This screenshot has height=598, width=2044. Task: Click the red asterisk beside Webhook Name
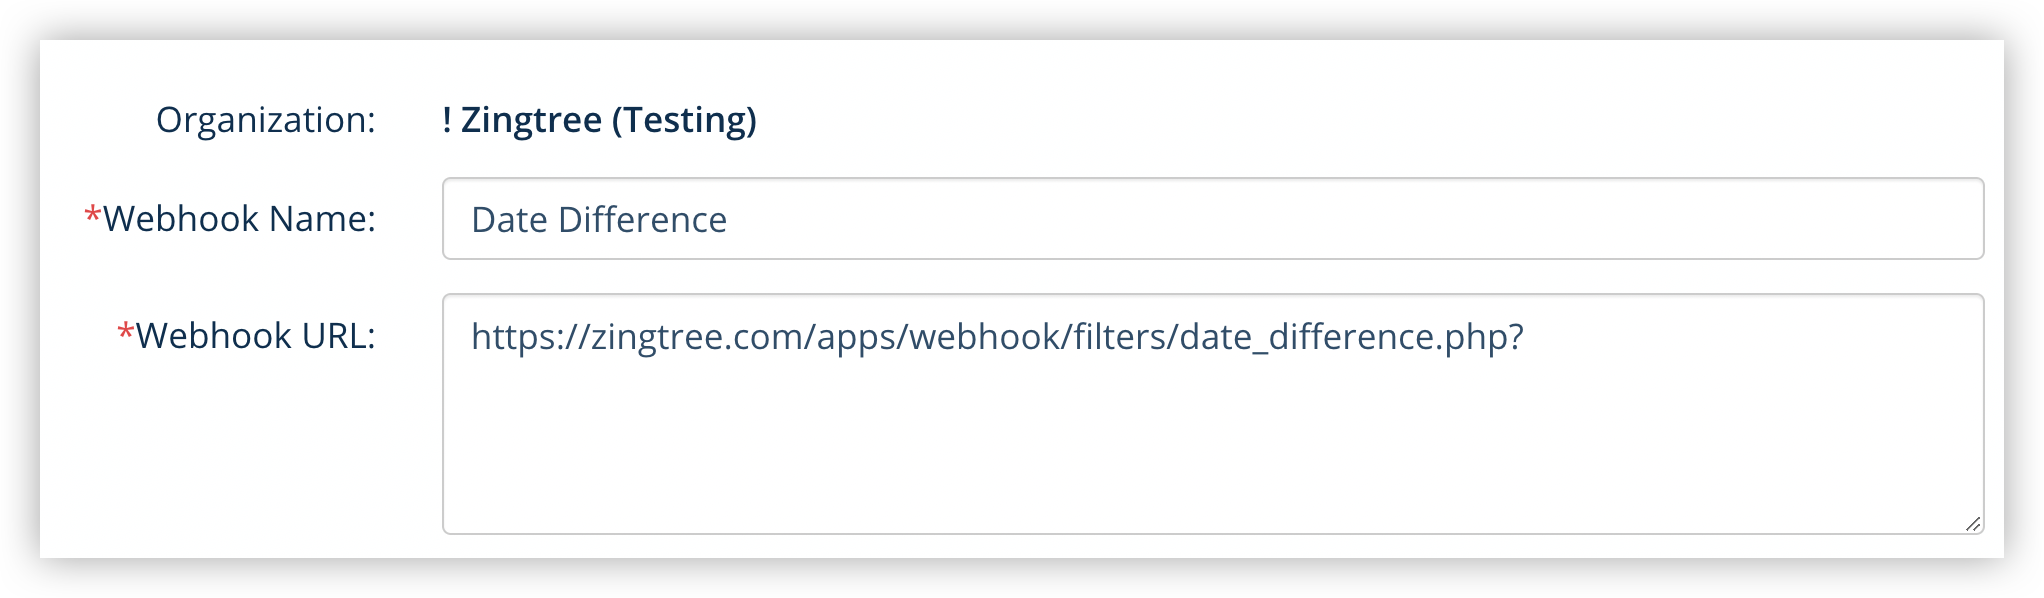pyautogui.click(x=93, y=215)
